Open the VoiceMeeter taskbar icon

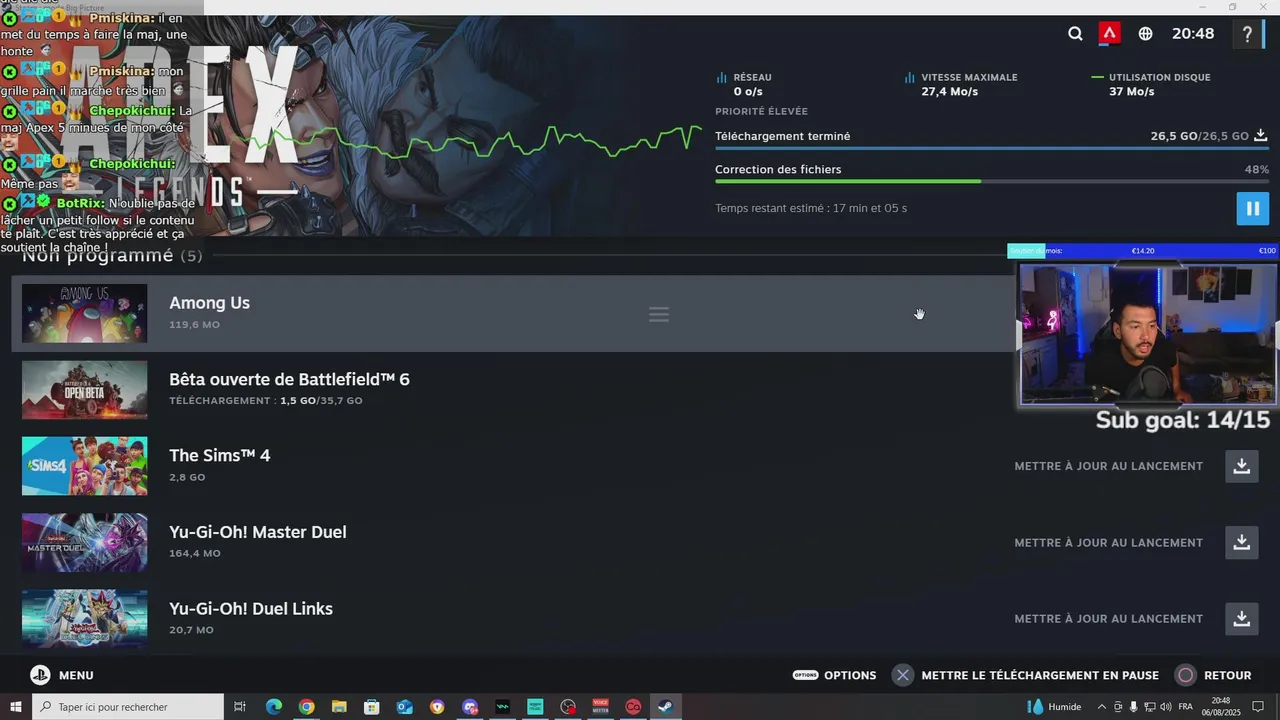[600, 707]
